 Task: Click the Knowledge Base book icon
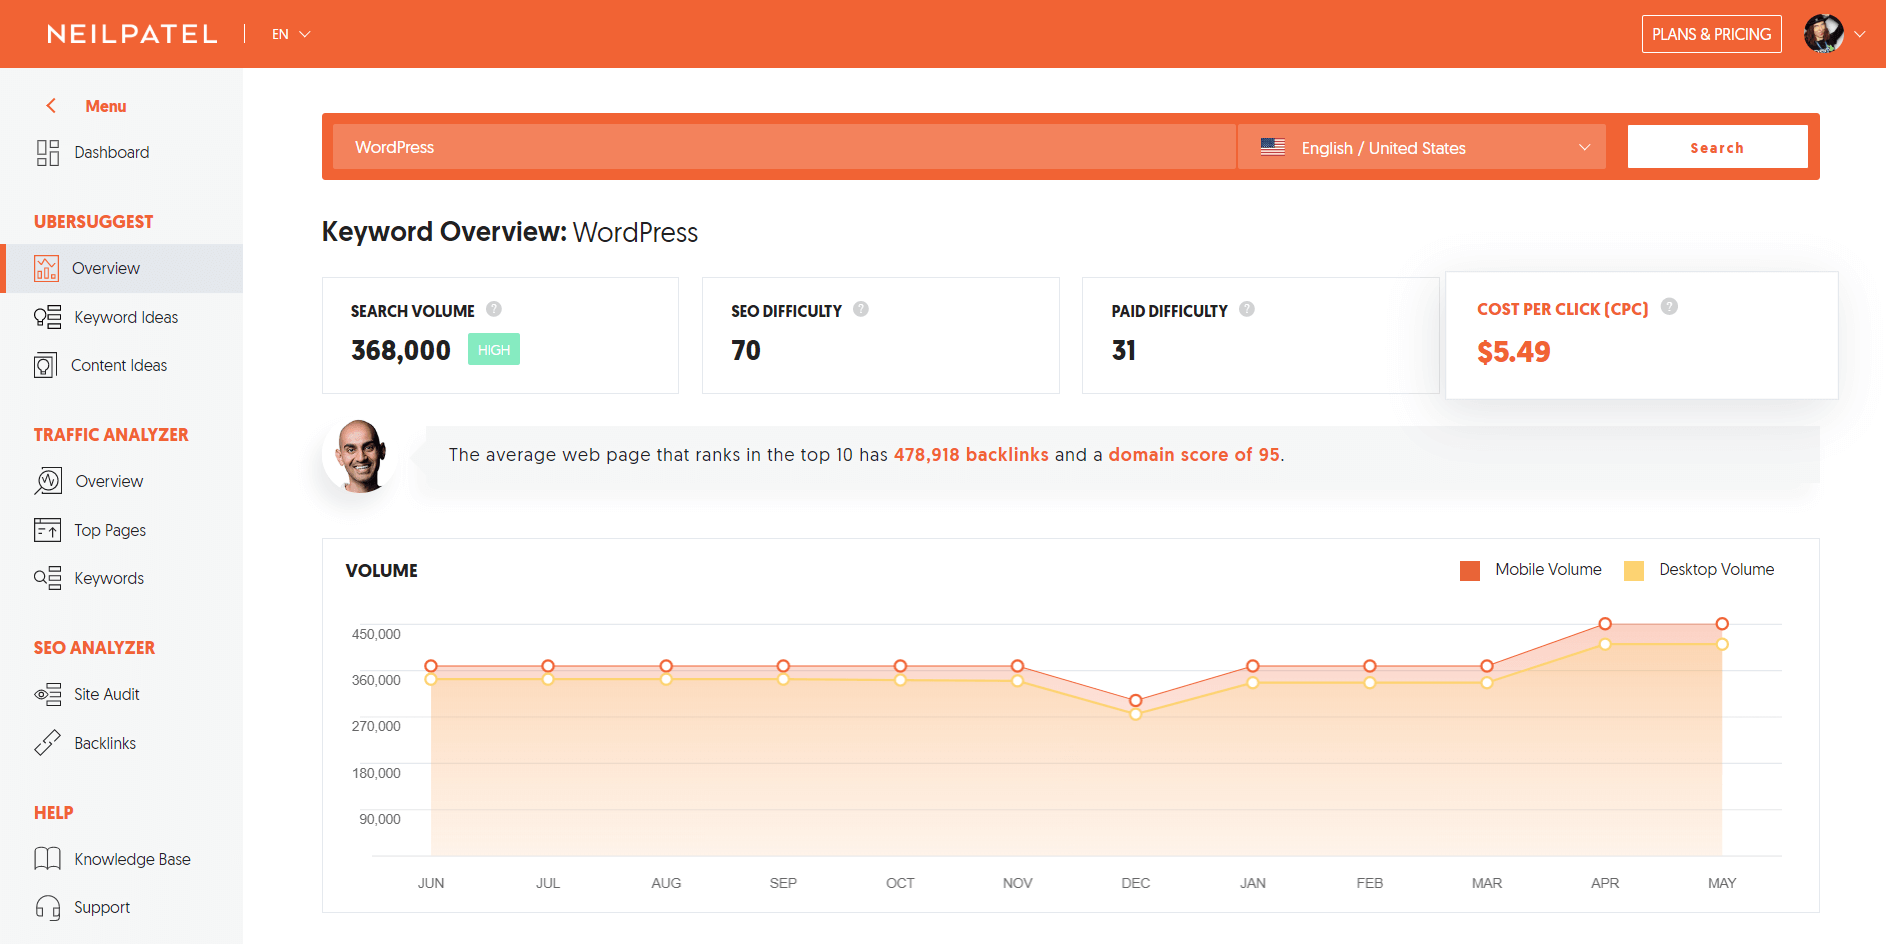47,858
